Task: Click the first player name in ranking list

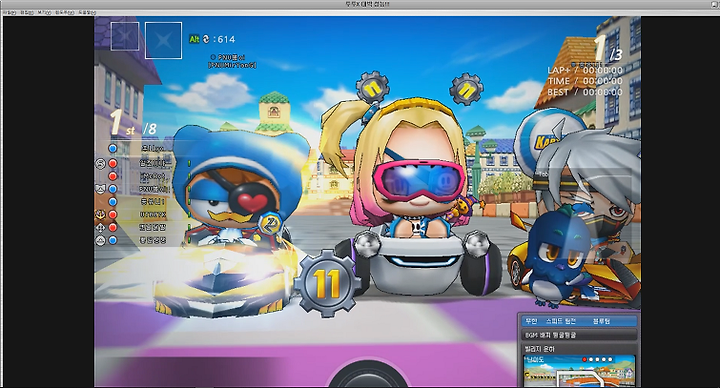Action: coord(153,148)
